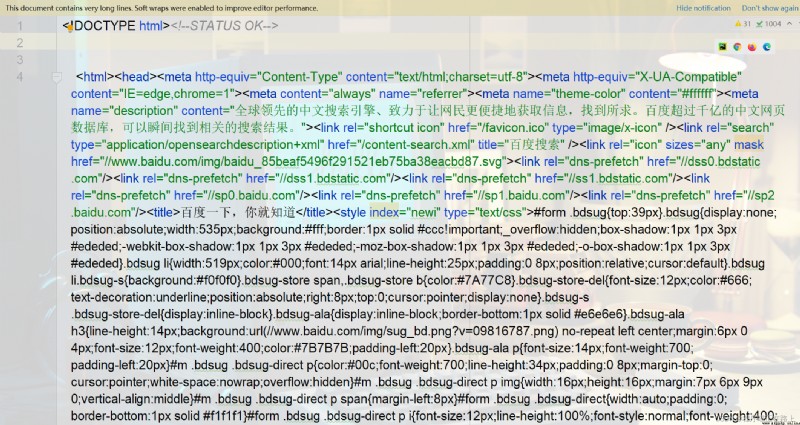The width and height of the screenshot is (800, 425).
Task: Click the green typo indicator showing 1004
Action: pyautogui.click(x=769, y=23)
